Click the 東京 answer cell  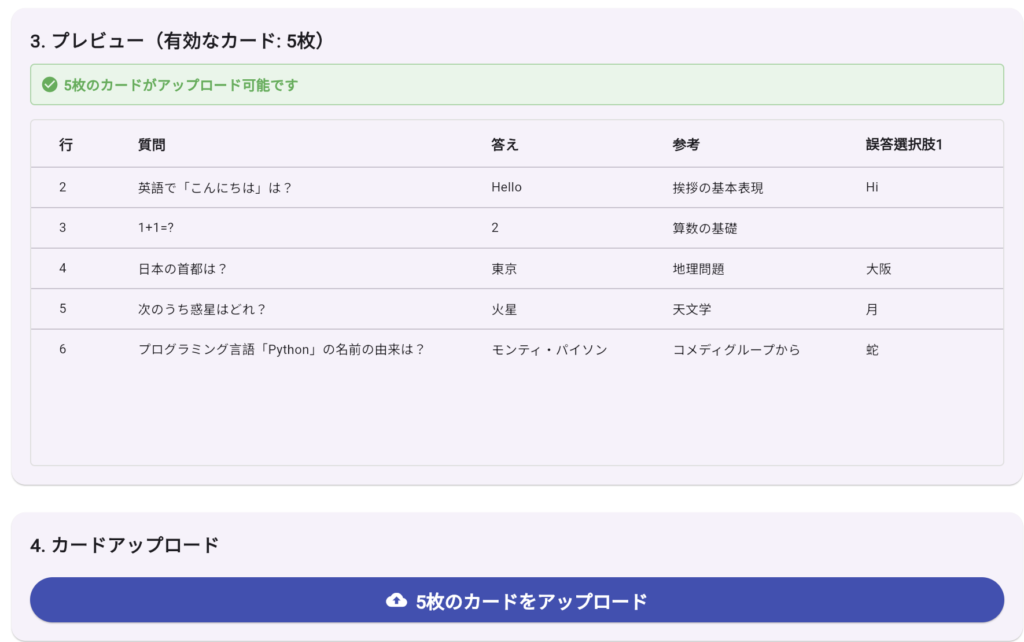504,269
